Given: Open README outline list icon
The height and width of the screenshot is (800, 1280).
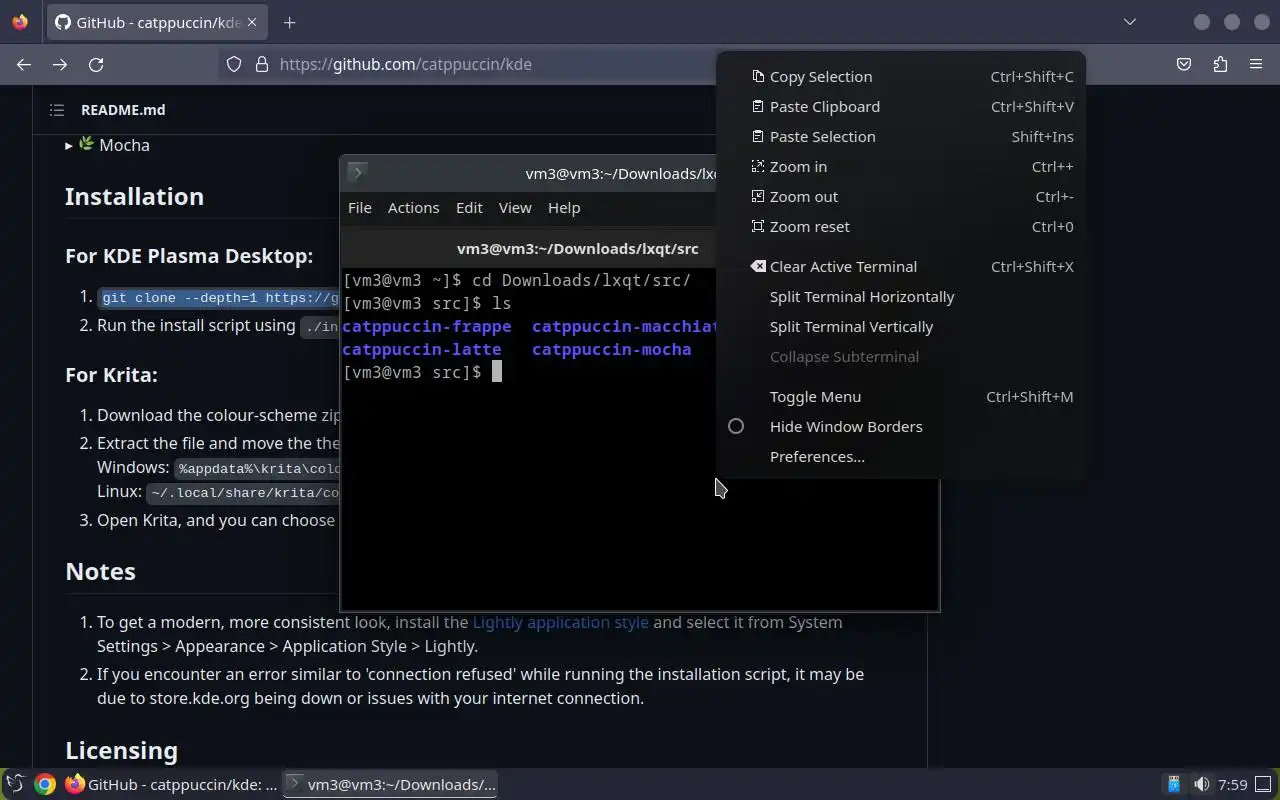Looking at the screenshot, I should tap(56, 110).
